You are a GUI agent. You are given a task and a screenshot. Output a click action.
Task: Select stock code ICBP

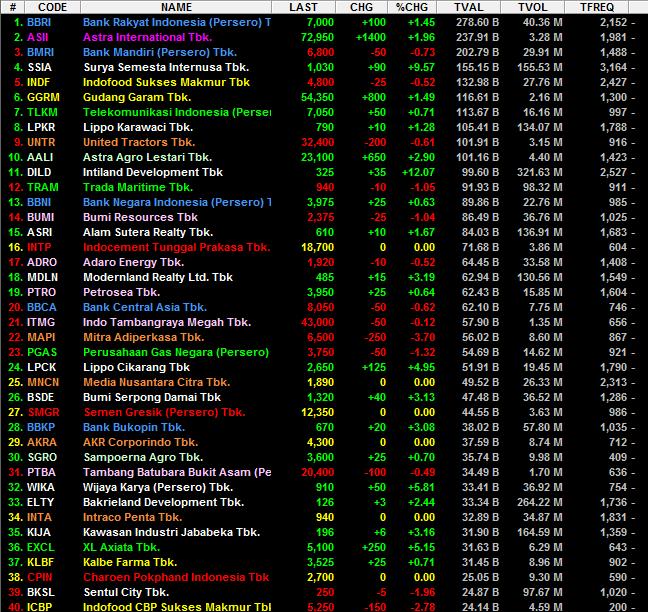[x=39, y=607]
